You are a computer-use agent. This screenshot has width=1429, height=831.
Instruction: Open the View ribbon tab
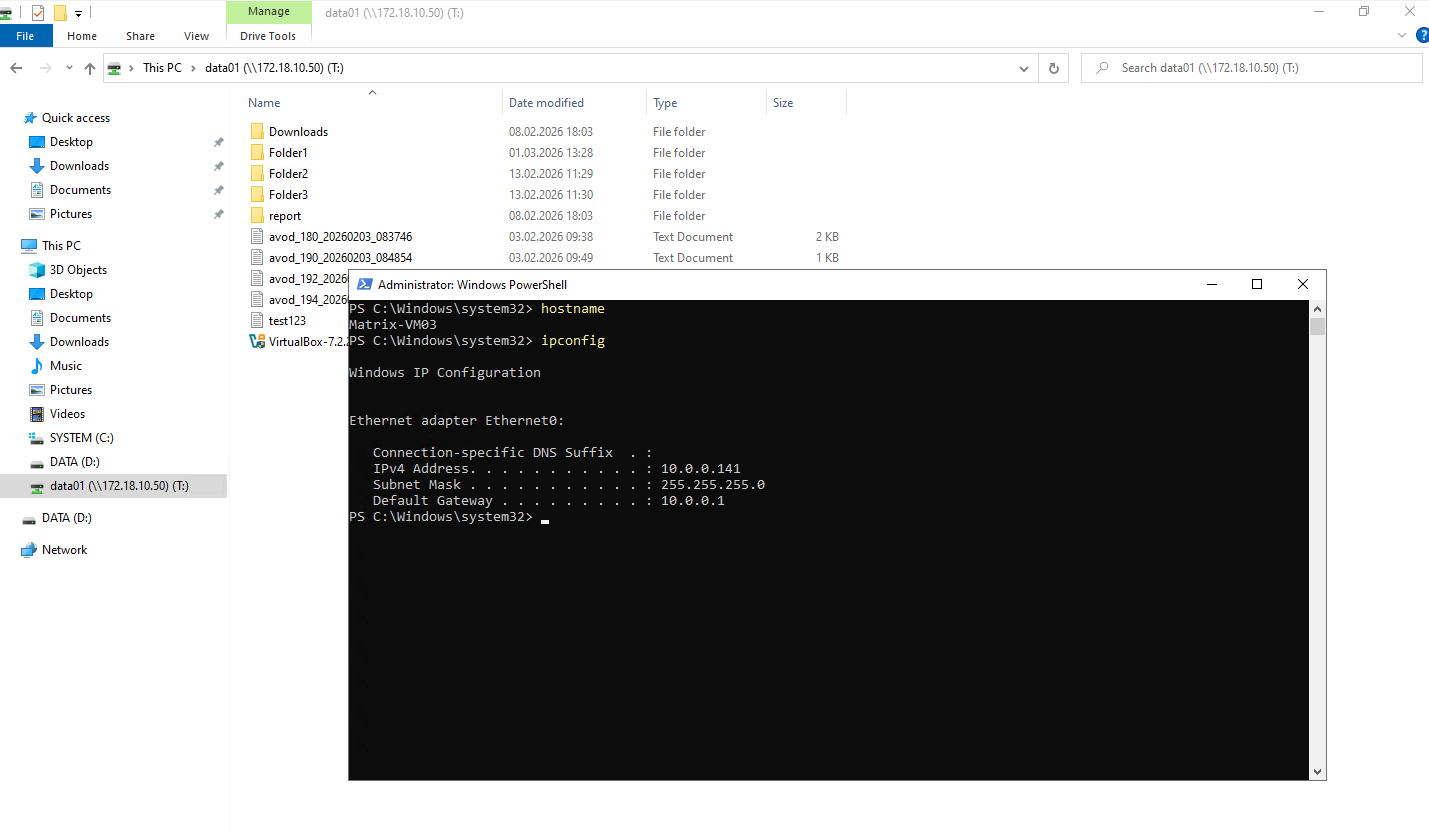pyautogui.click(x=196, y=36)
